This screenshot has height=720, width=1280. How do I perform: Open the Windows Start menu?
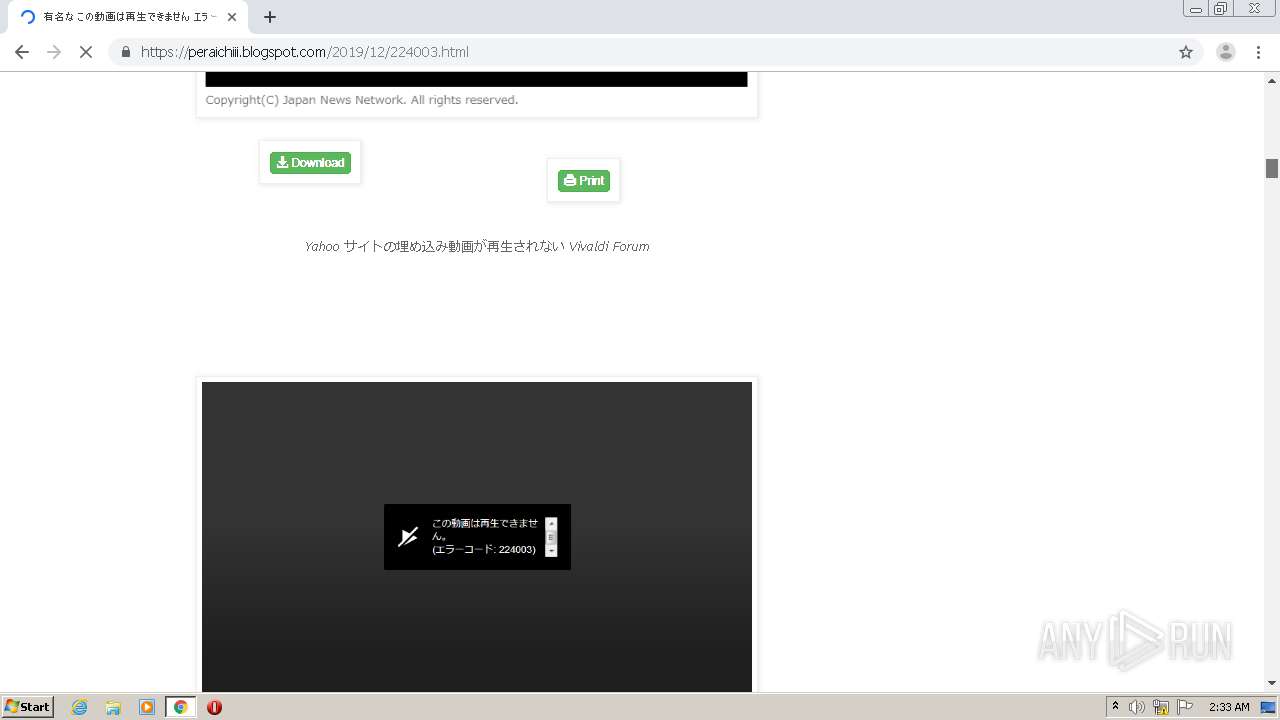click(27, 707)
